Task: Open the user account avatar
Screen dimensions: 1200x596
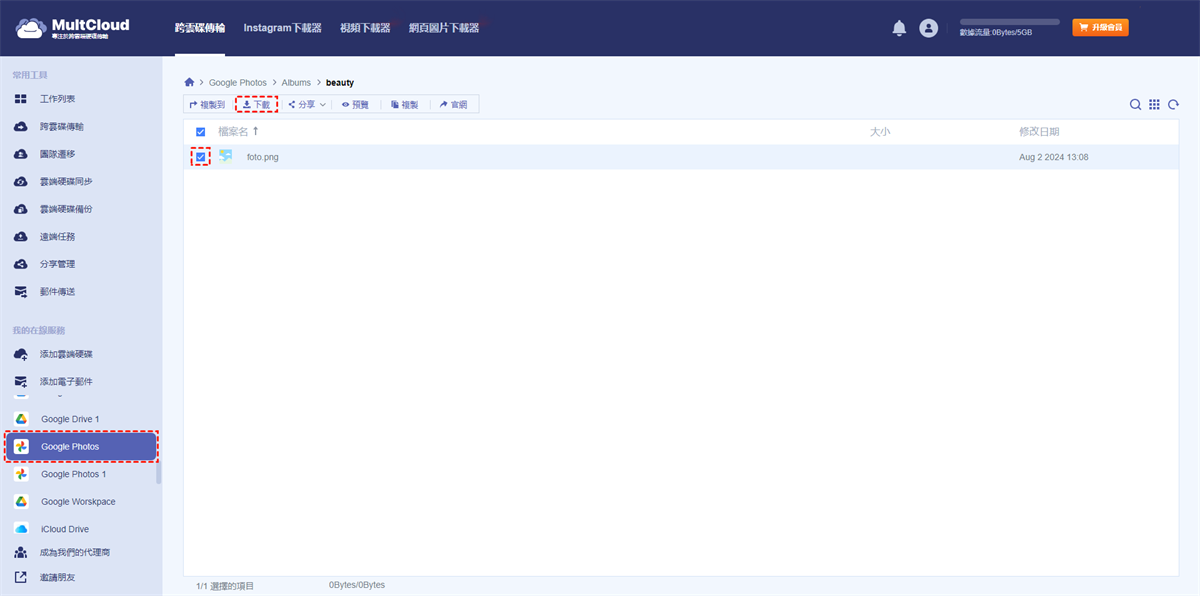Action: tap(929, 28)
